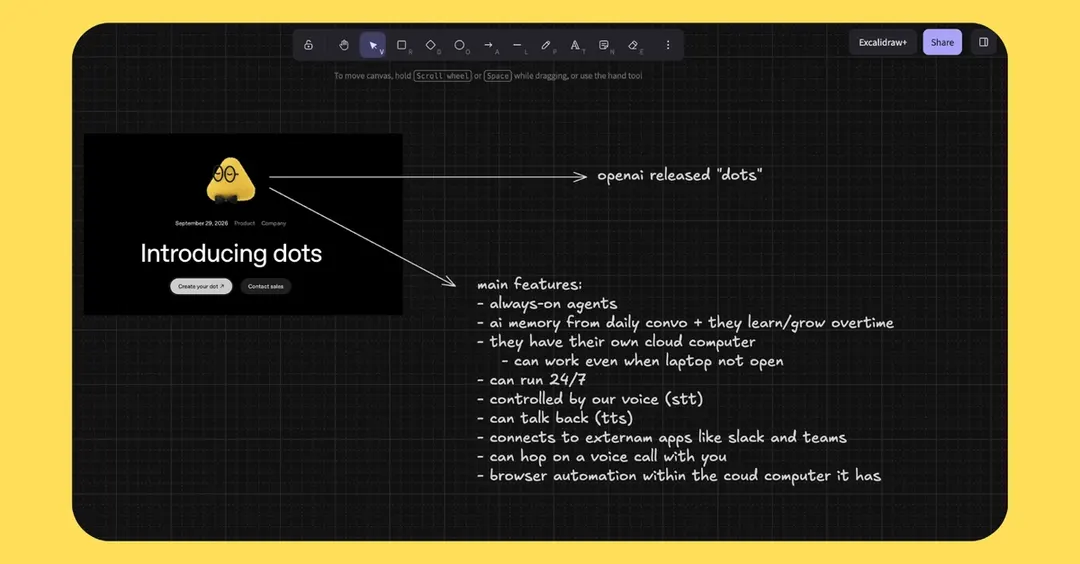Toggle the canvas lock tool
Image resolution: width=1080 pixels, height=564 pixels.
pos(309,45)
